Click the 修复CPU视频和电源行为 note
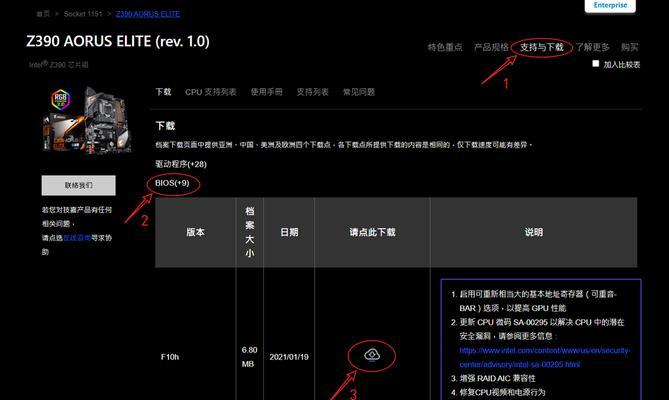 (503, 392)
